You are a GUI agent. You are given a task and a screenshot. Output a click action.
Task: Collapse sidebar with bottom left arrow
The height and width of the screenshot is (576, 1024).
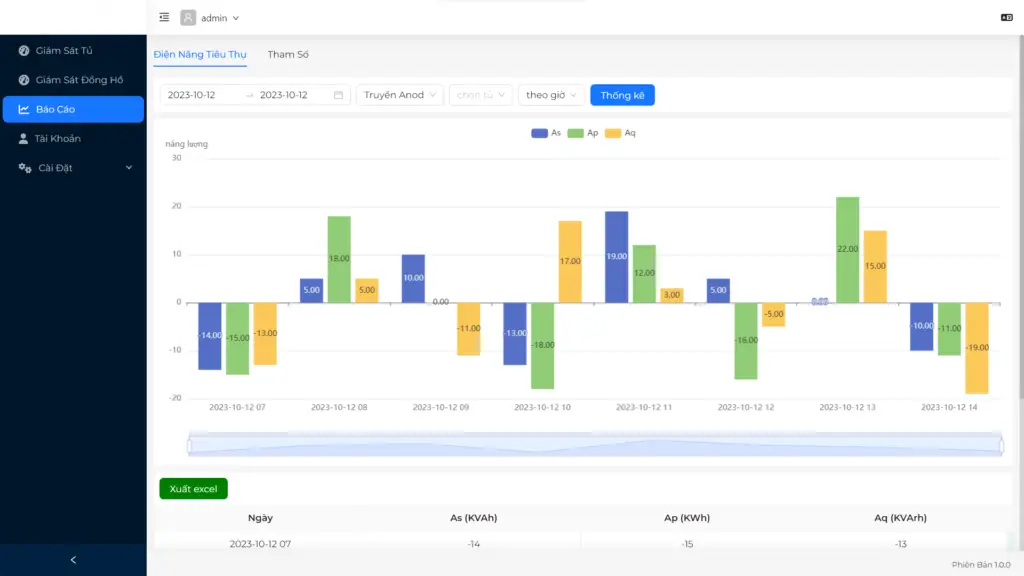[73, 560]
